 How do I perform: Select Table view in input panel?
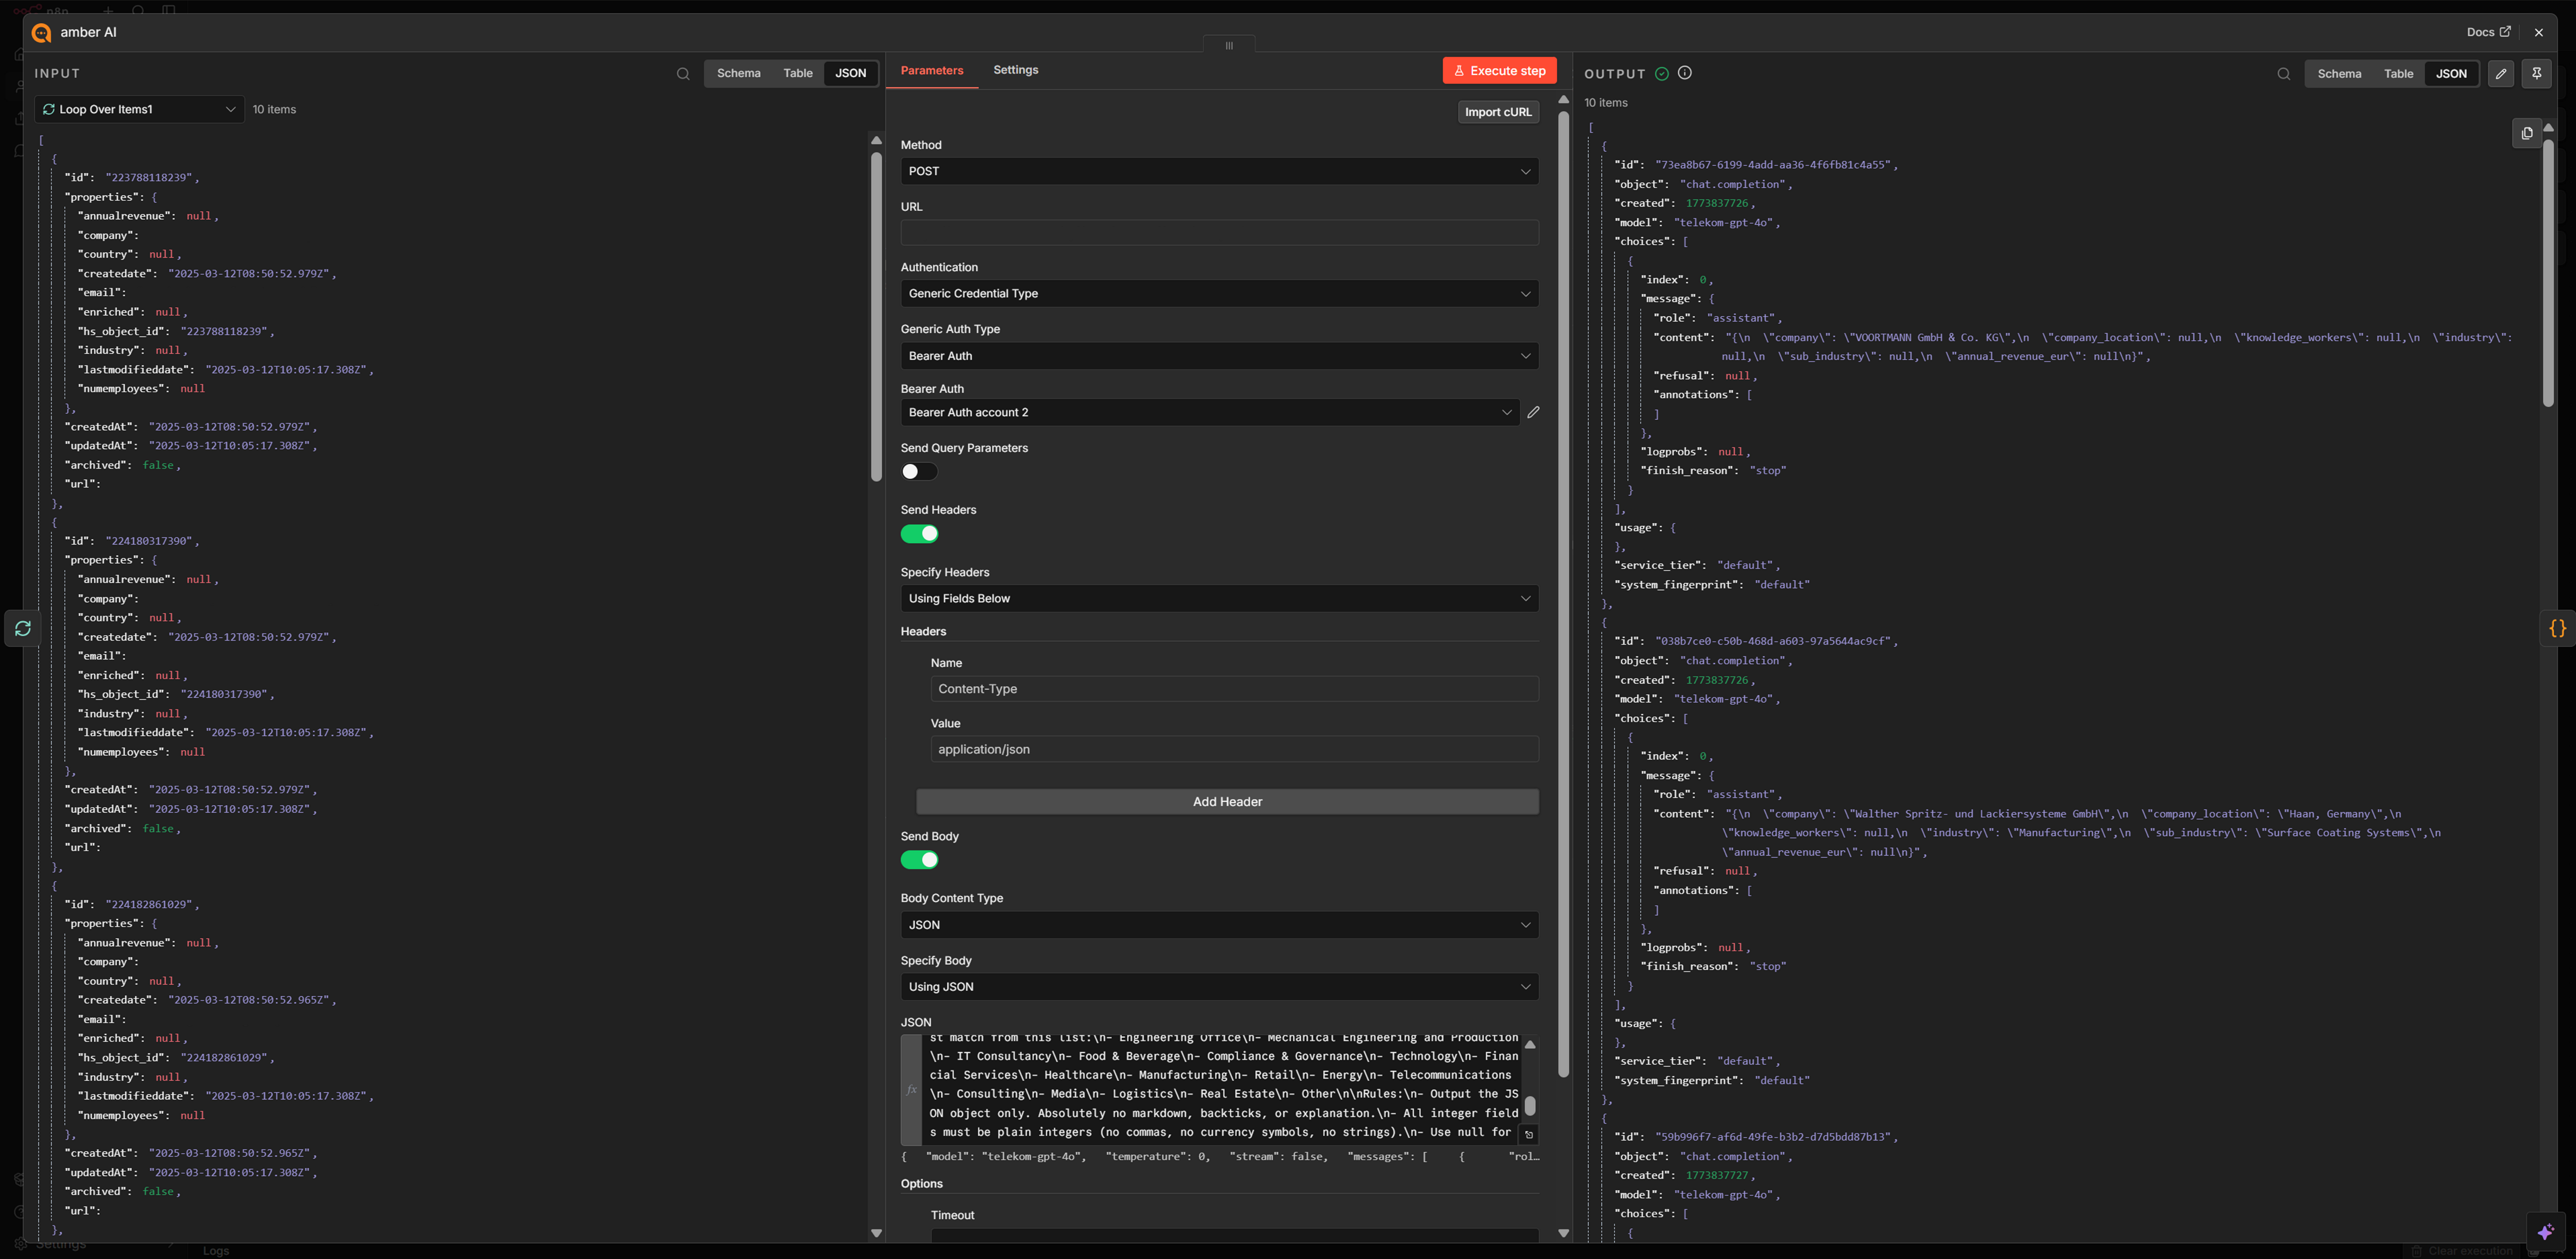[797, 74]
